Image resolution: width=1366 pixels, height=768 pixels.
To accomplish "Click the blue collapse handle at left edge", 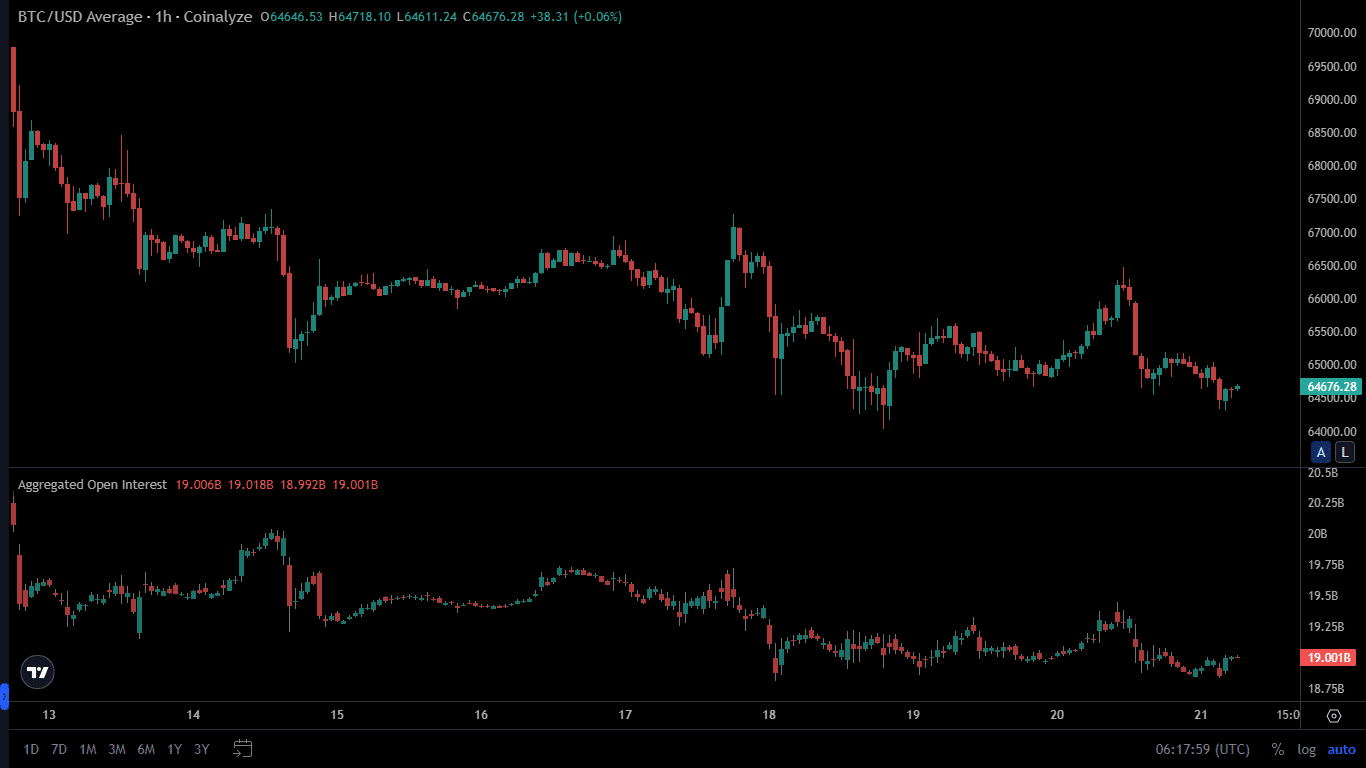I will 4,696.
